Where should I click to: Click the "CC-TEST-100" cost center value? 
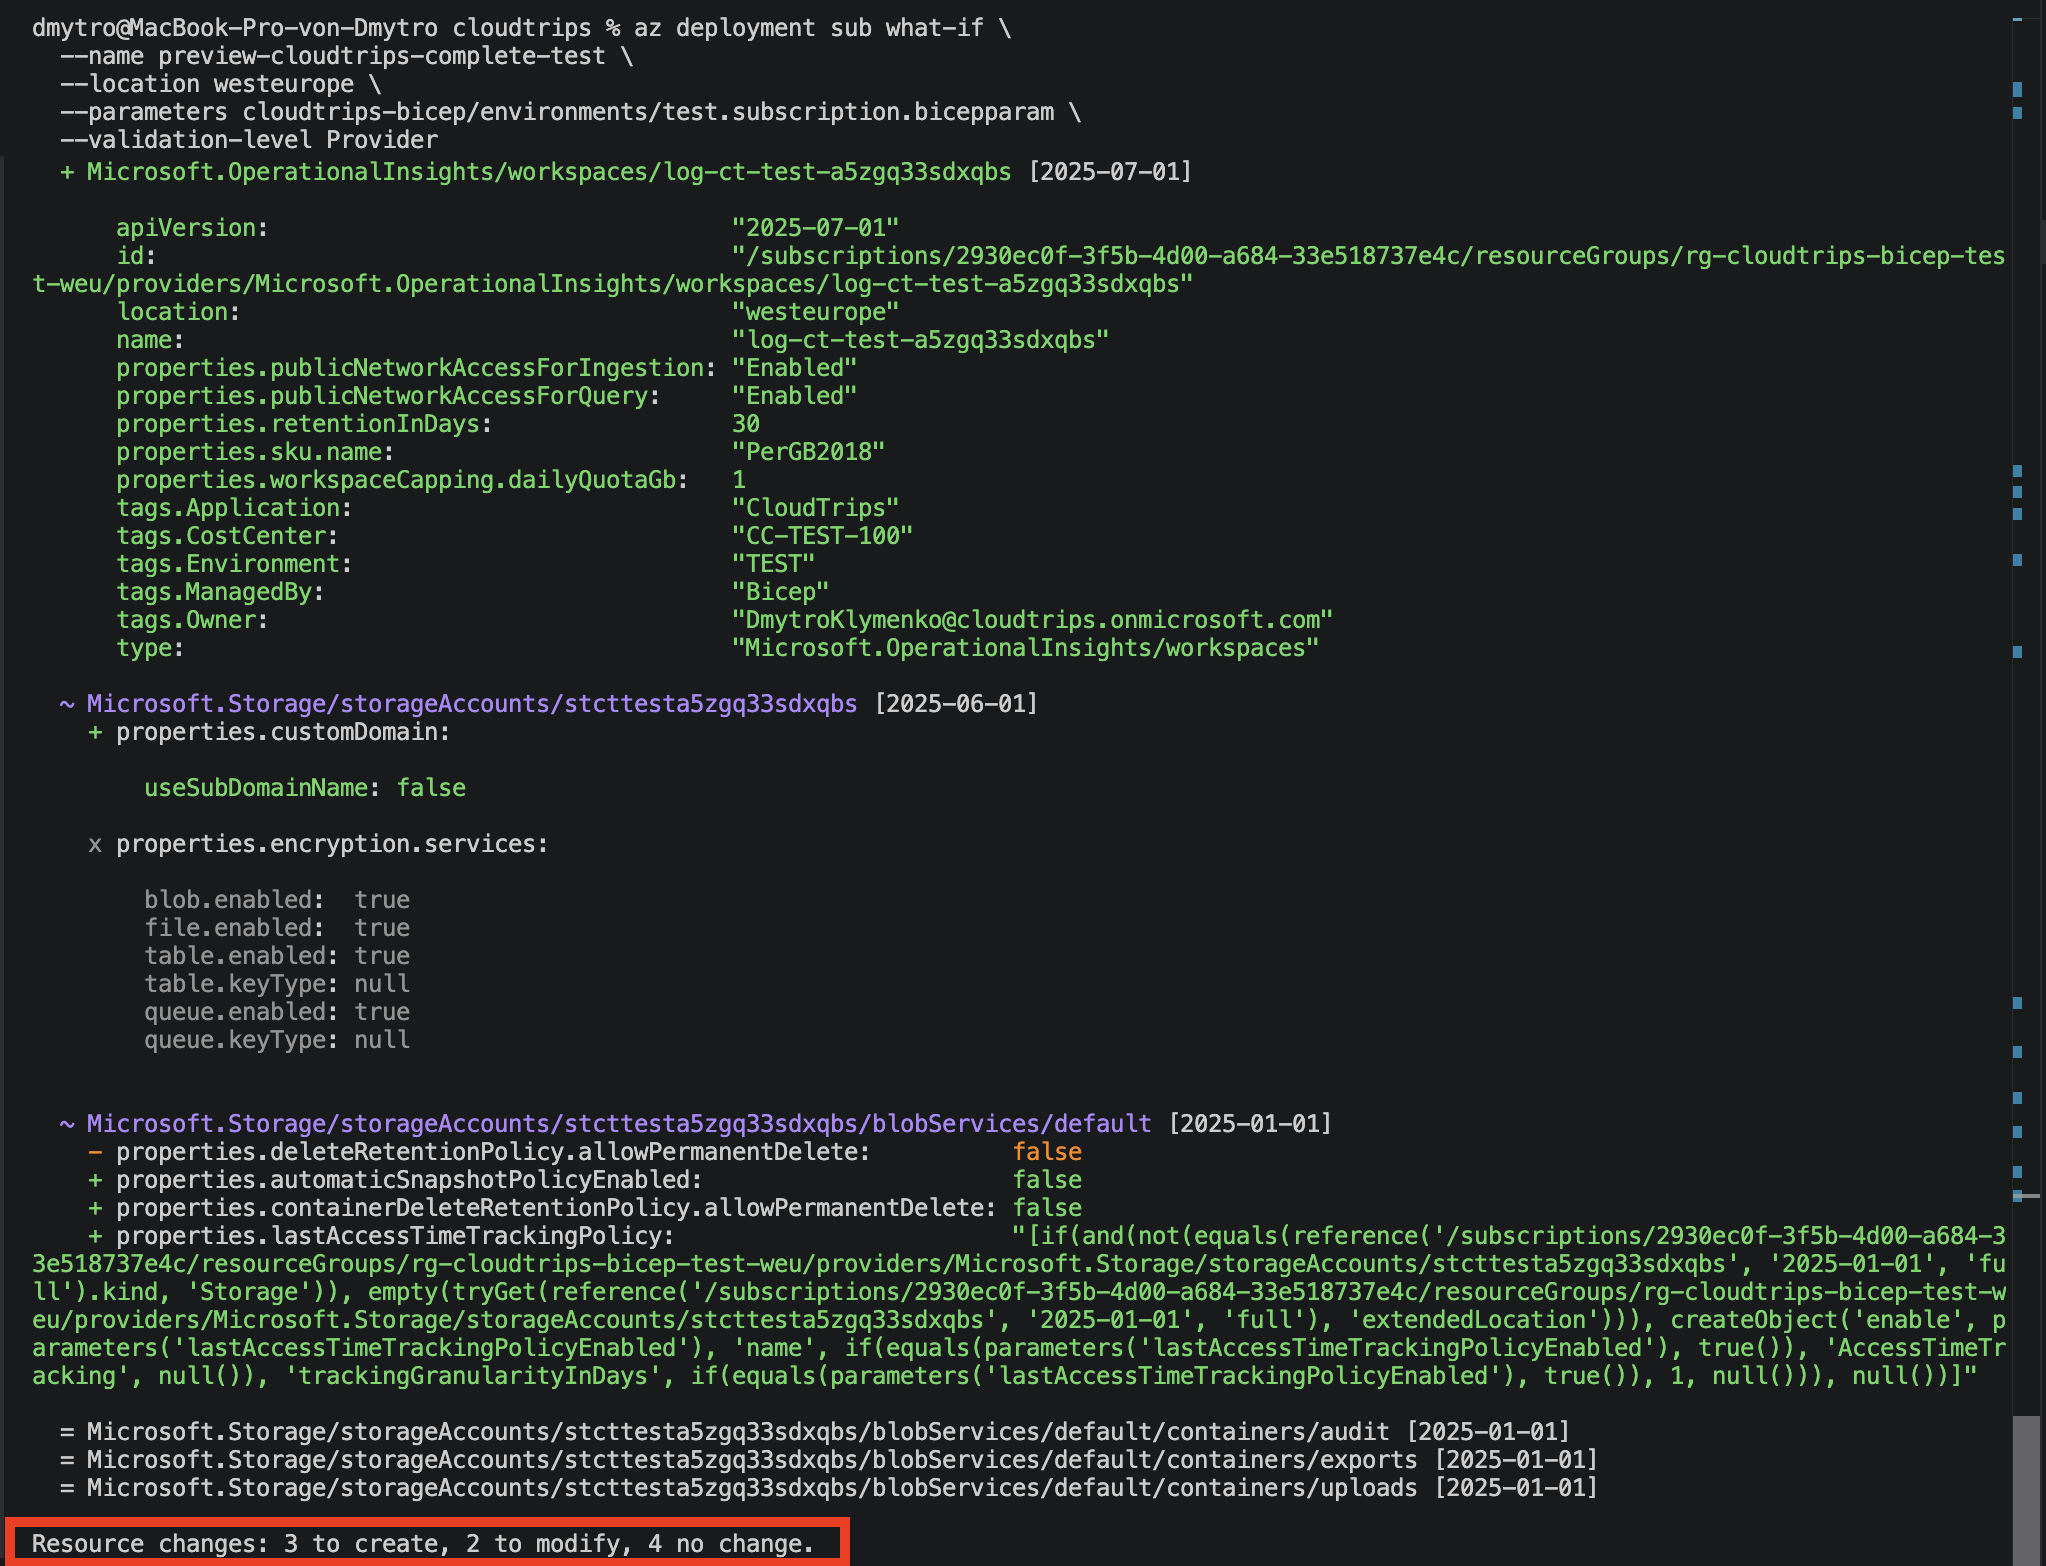[822, 536]
